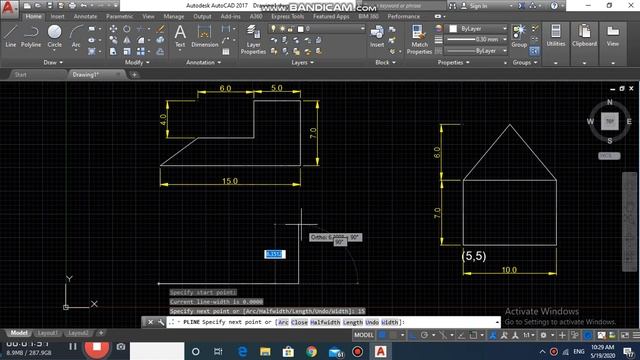The height and width of the screenshot is (360, 640).
Task: Click the Copy tool in Modify panel
Action: point(113,40)
